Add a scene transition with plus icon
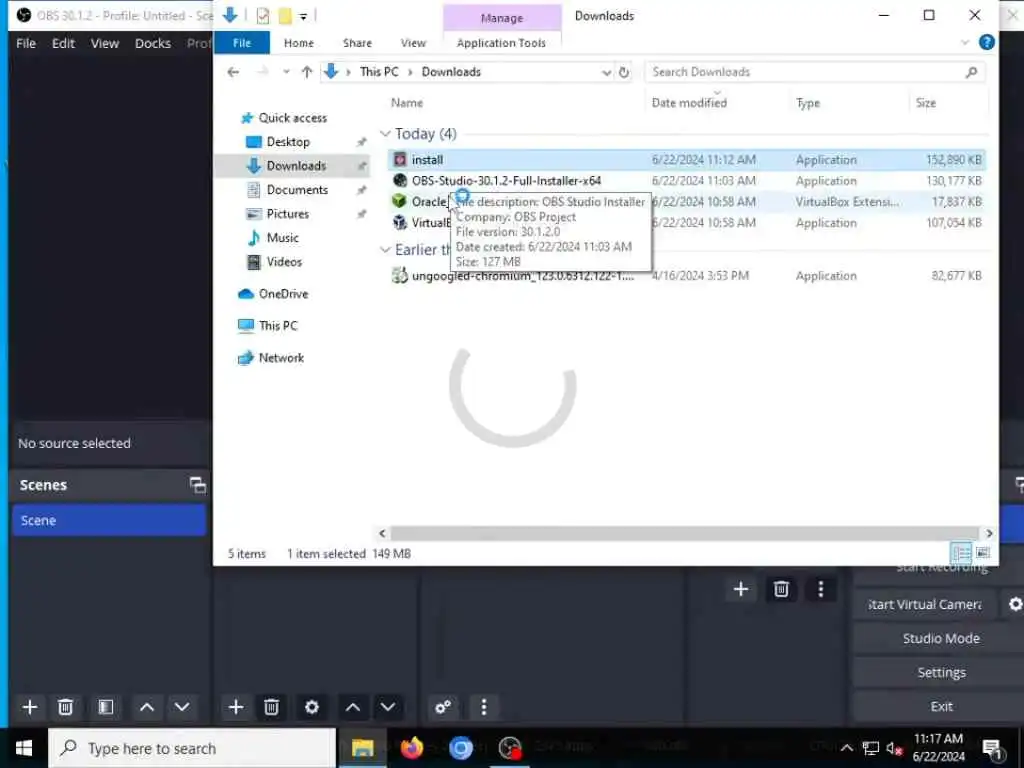 coord(741,590)
